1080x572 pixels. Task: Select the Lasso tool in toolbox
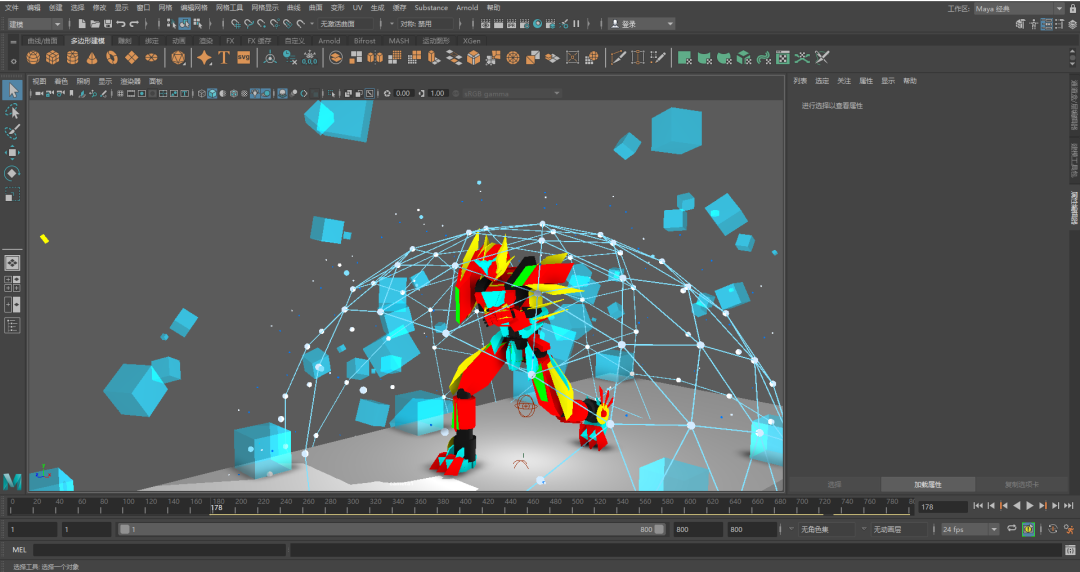tap(12, 111)
